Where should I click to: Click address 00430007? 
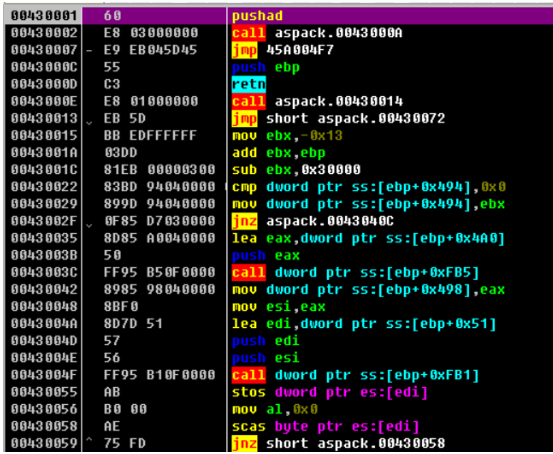point(44,50)
